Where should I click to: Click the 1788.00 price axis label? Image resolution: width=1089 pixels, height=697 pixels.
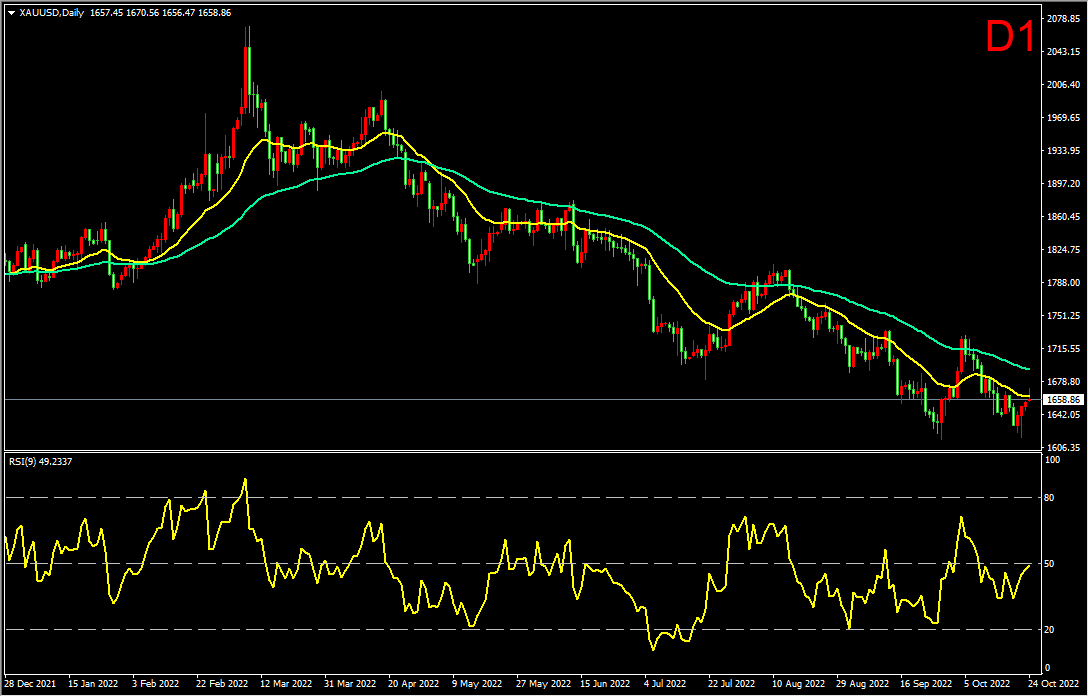pos(1066,283)
